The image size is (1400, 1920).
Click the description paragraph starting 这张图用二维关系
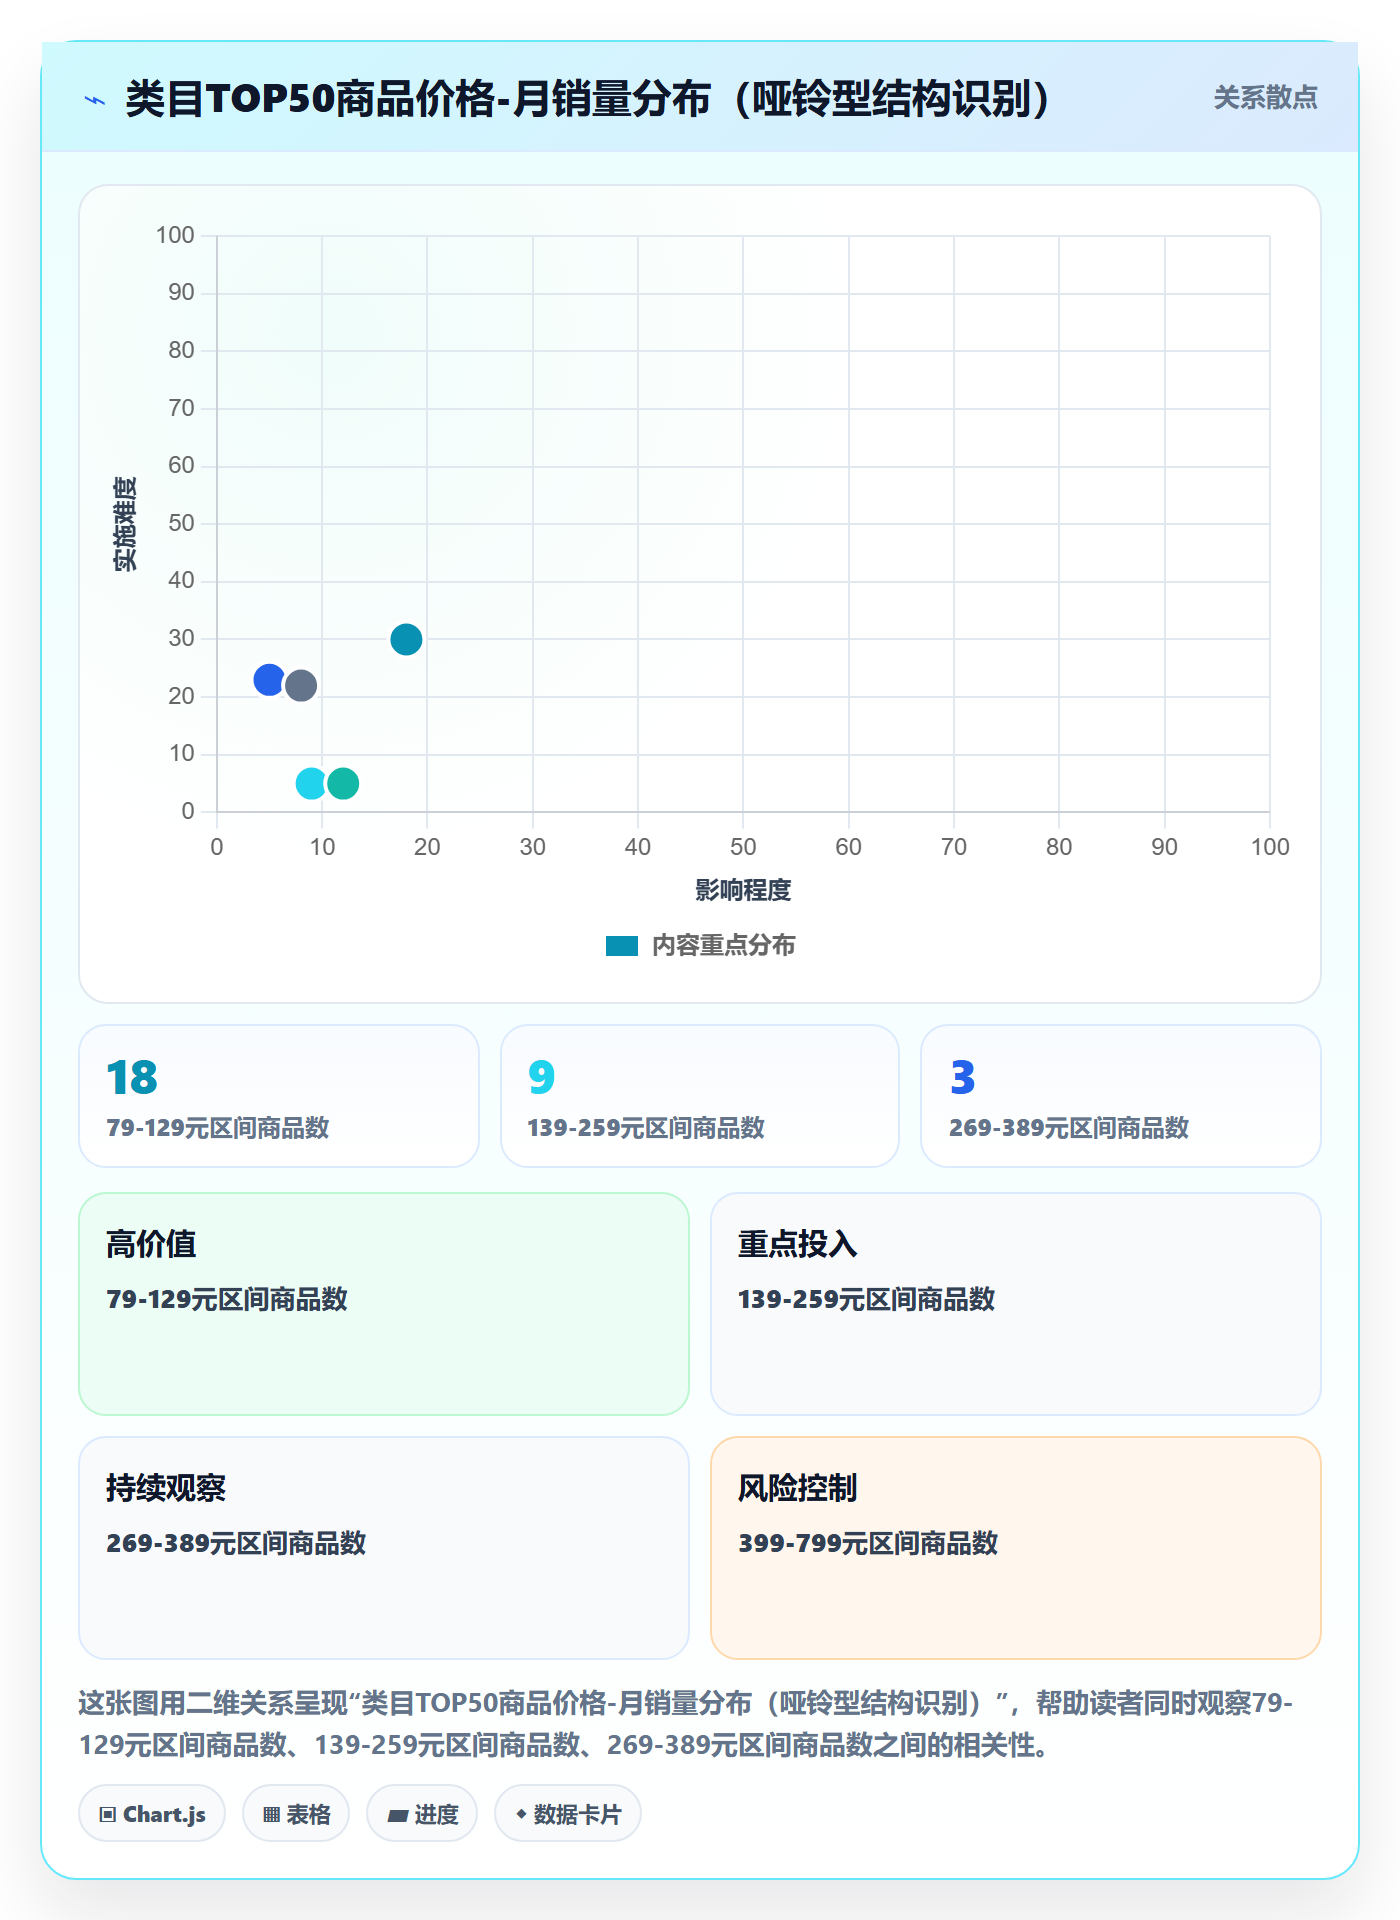tap(686, 1723)
